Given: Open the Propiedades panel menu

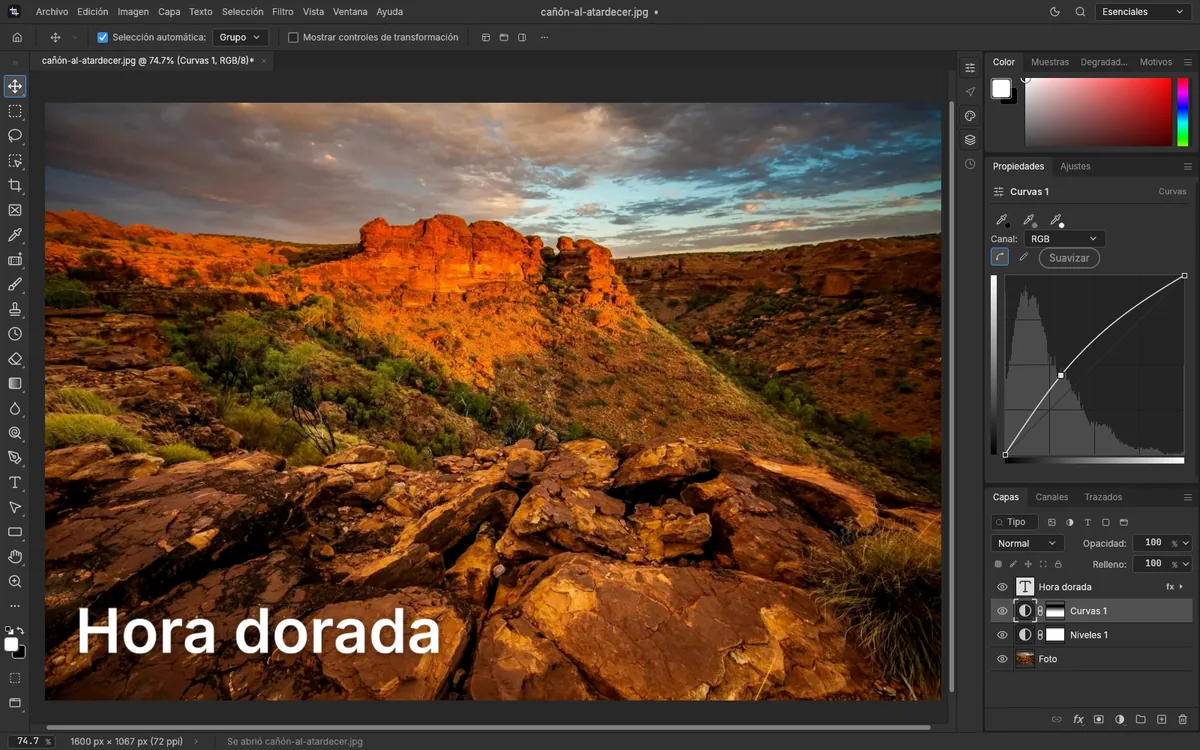Looking at the screenshot, I should [1188, 166].
